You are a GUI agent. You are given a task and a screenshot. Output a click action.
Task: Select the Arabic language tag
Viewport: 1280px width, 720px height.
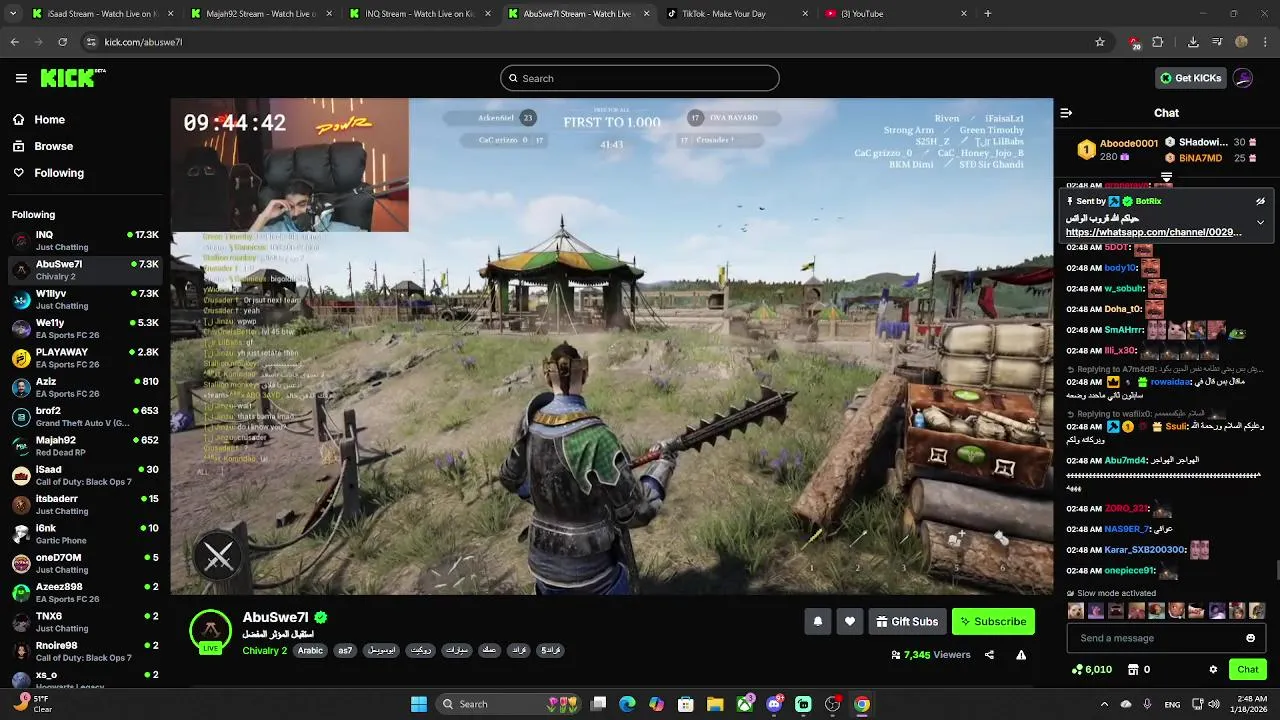310,651
